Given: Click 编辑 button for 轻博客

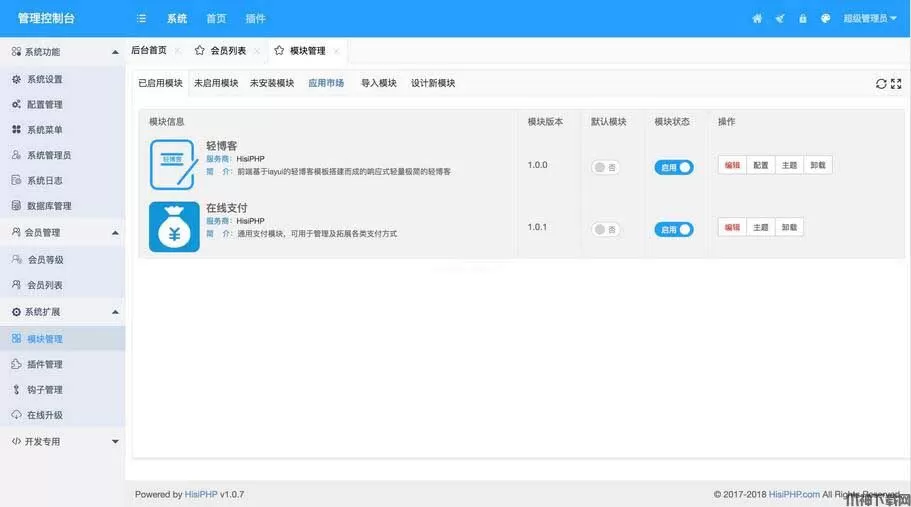Looking at the screenshot, I should [732, 165].
